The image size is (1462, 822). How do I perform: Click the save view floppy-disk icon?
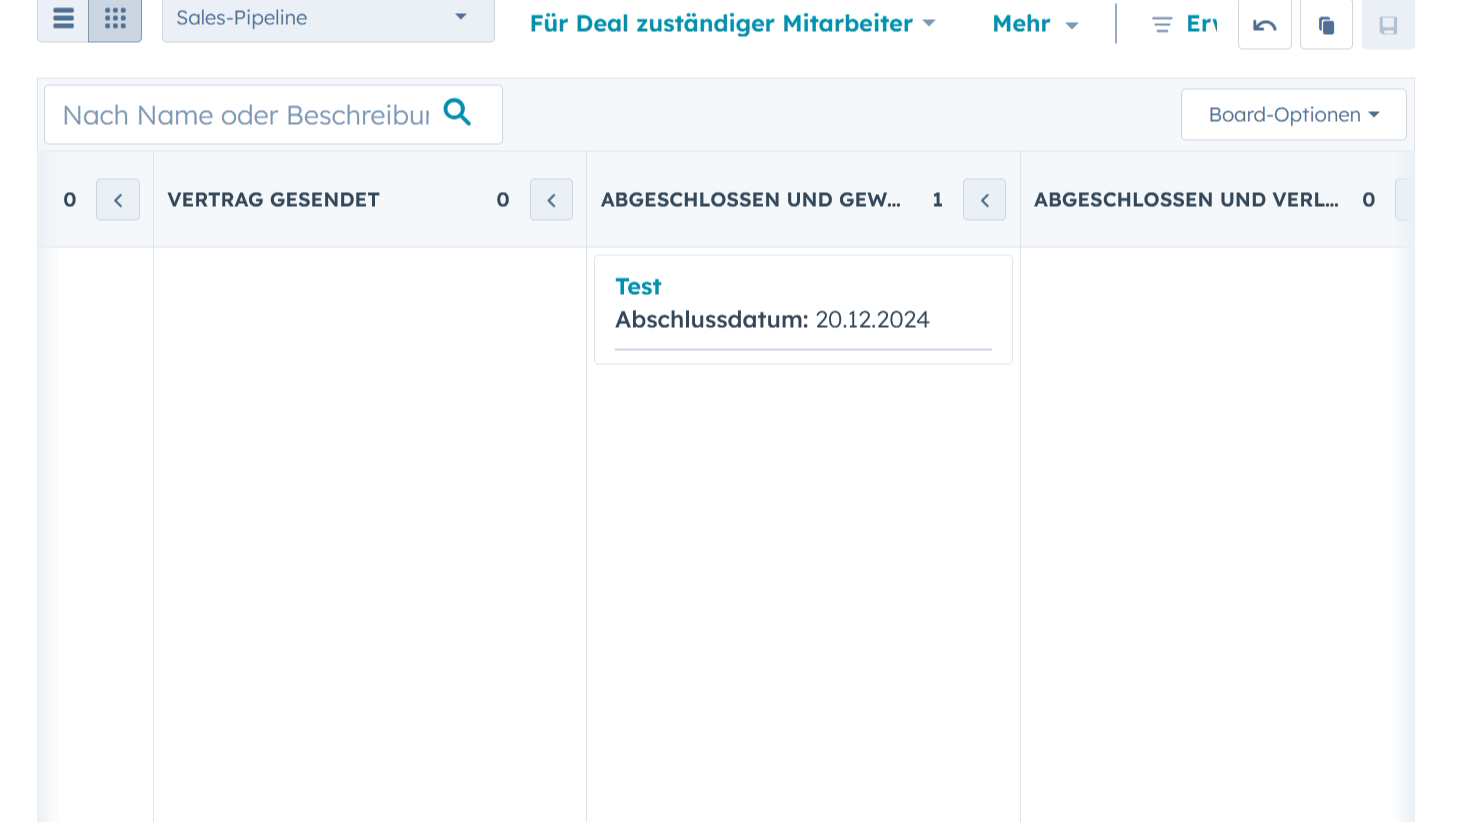(1388, 25)
